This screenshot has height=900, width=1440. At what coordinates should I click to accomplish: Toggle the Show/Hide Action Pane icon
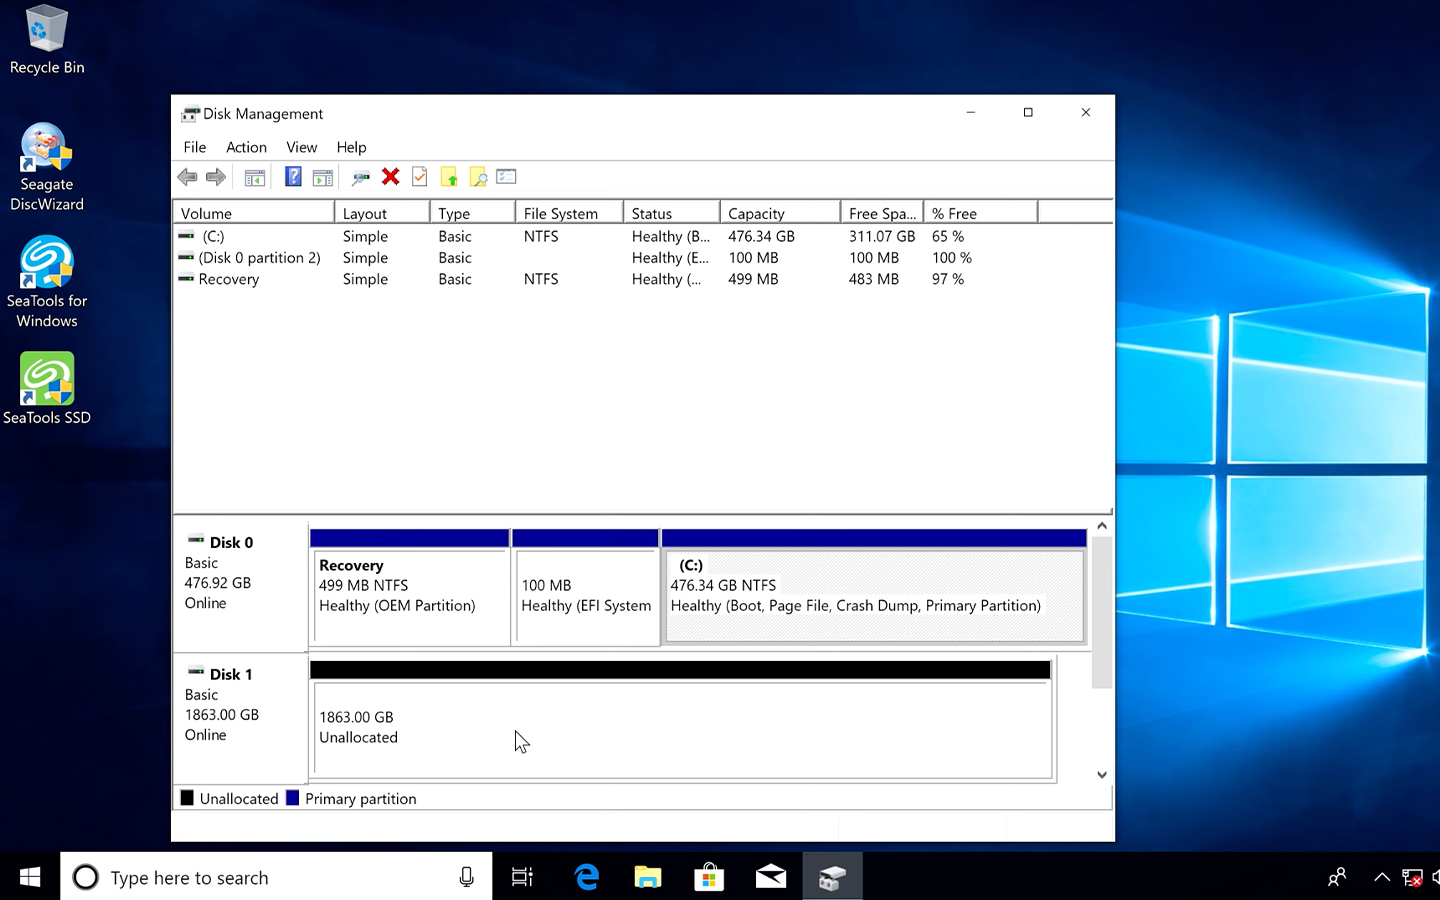(x=322, y=177)
